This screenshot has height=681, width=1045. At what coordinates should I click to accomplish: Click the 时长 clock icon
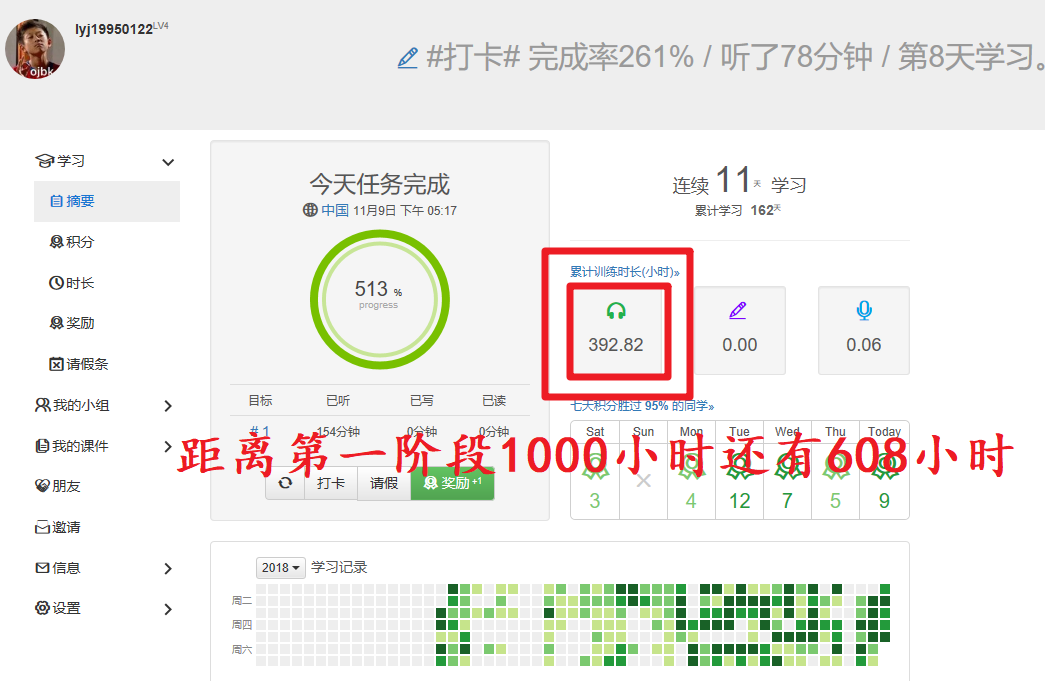(56, 283)
